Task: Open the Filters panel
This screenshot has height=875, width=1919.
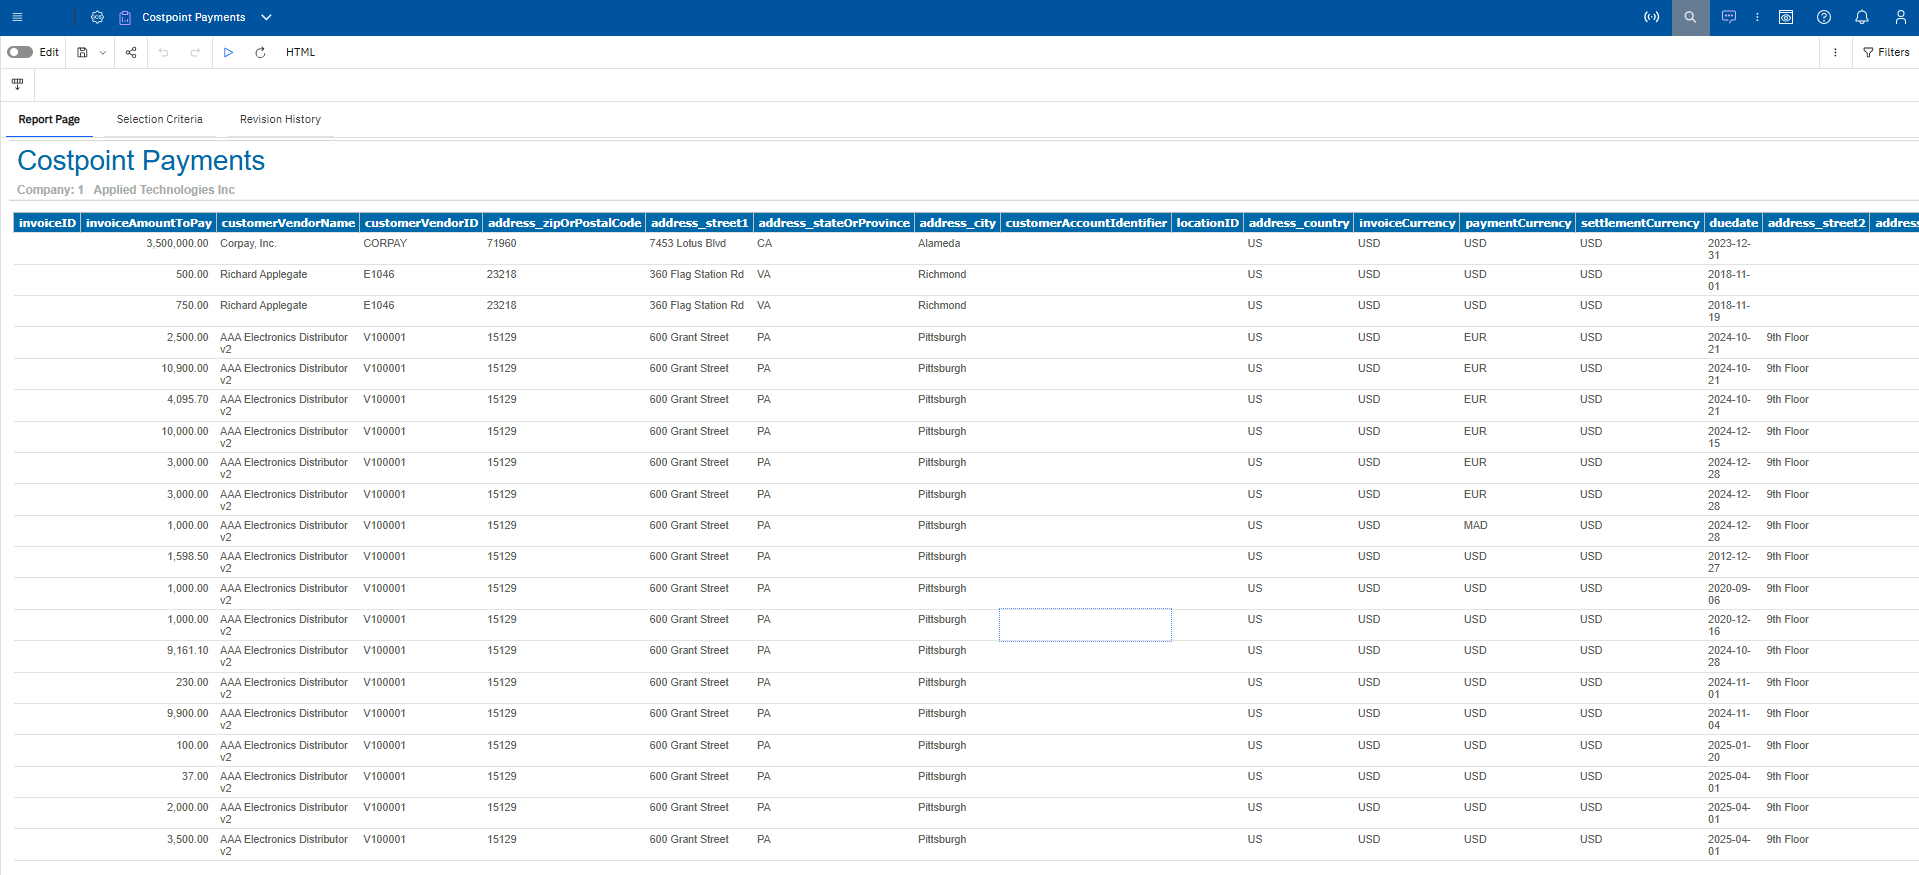Action: [x=1886, y=52]
